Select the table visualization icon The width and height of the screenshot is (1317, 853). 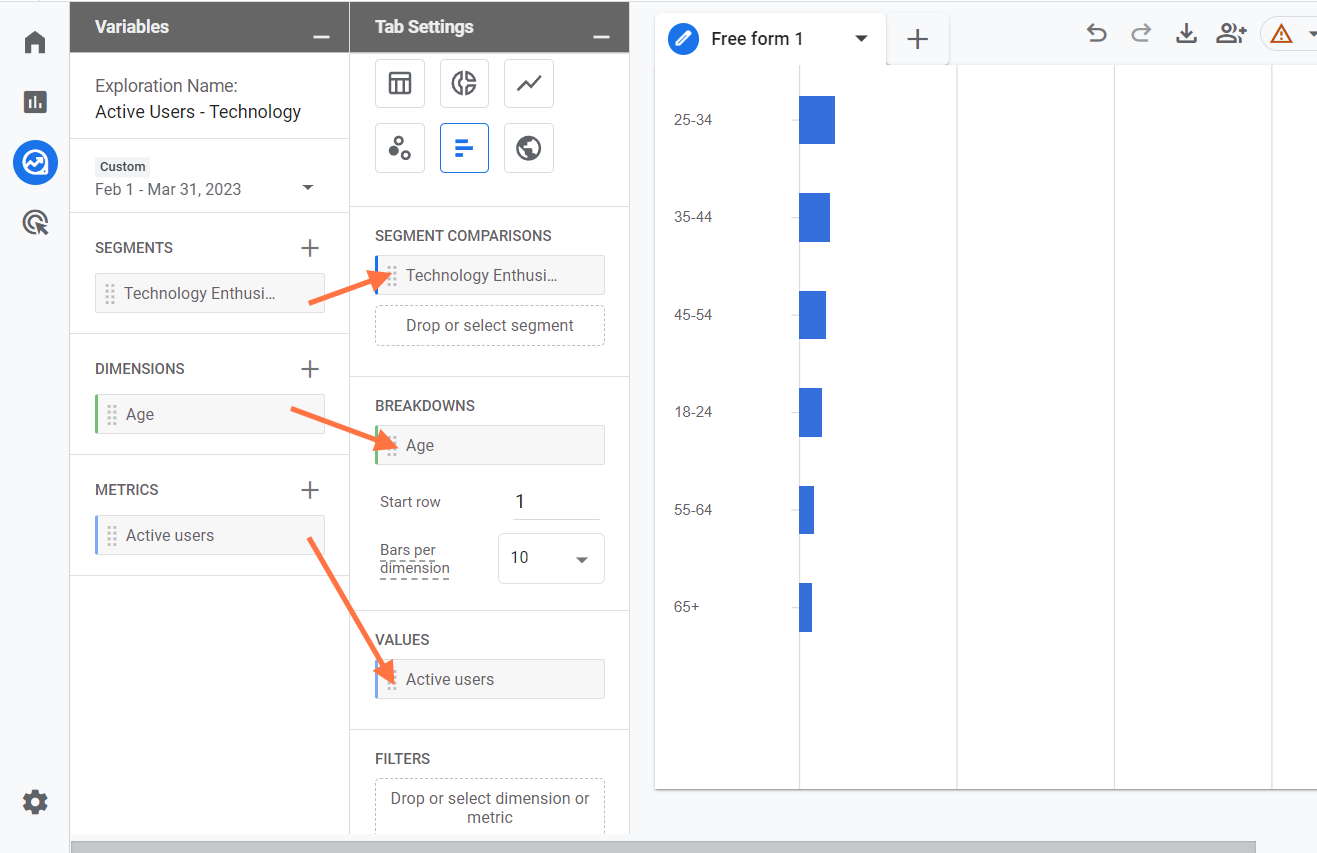tap(400, 84)
